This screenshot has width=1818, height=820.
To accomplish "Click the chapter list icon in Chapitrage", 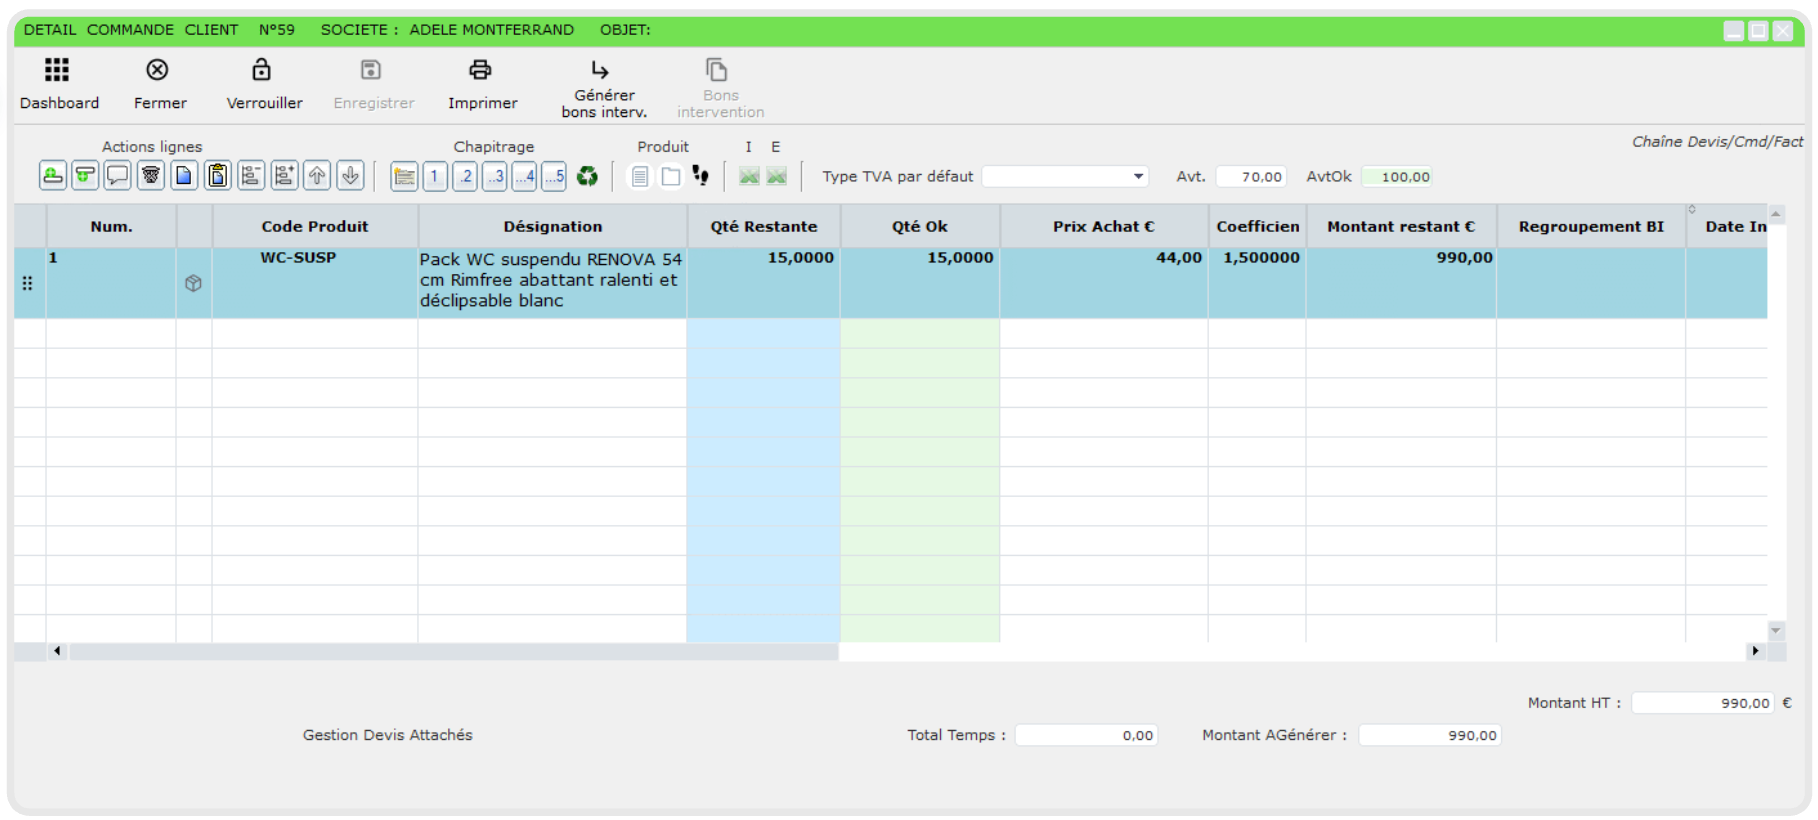I will [x=404, y=177].
